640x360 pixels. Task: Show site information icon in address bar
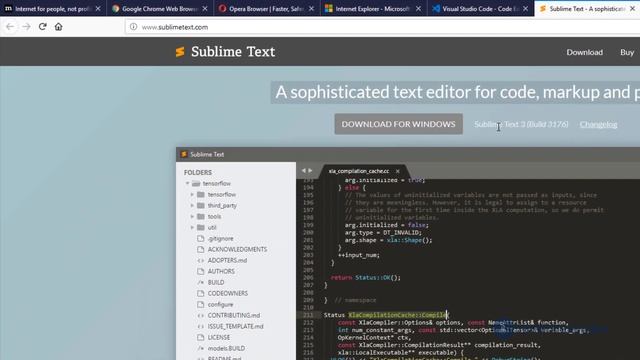click(x=133, y=27)
